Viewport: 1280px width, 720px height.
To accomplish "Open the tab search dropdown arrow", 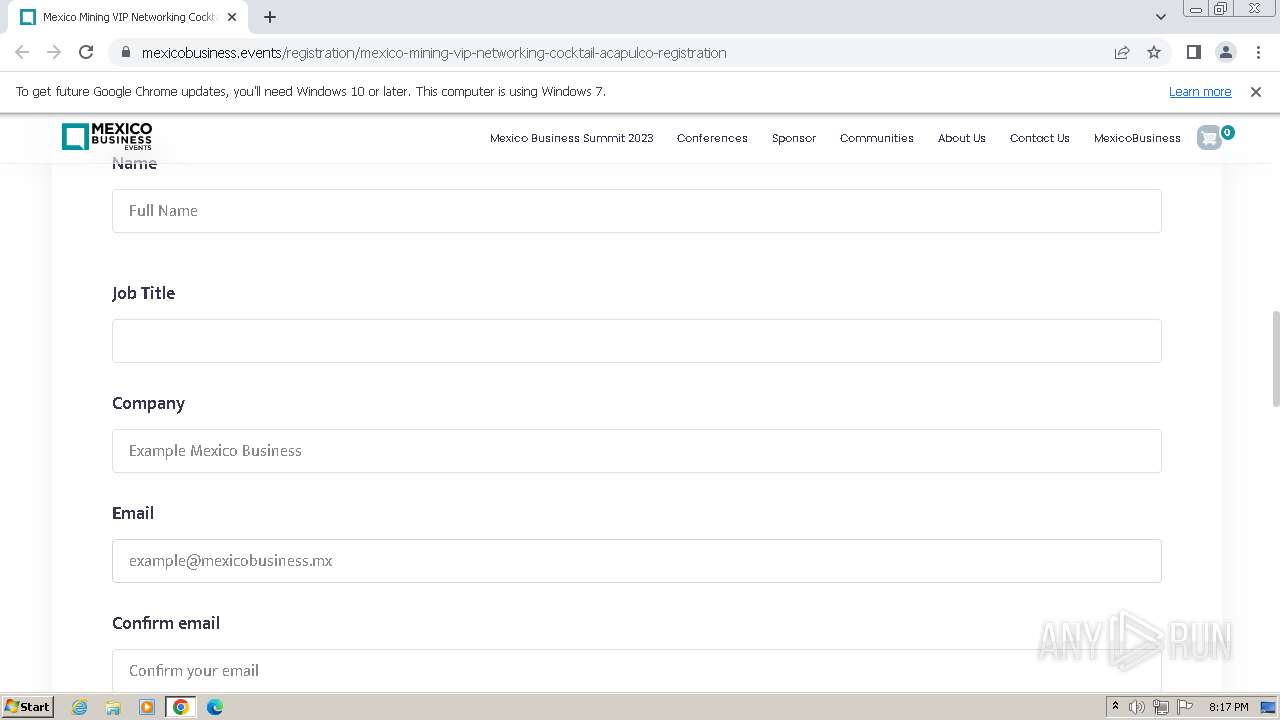I will click(1160, 16).
